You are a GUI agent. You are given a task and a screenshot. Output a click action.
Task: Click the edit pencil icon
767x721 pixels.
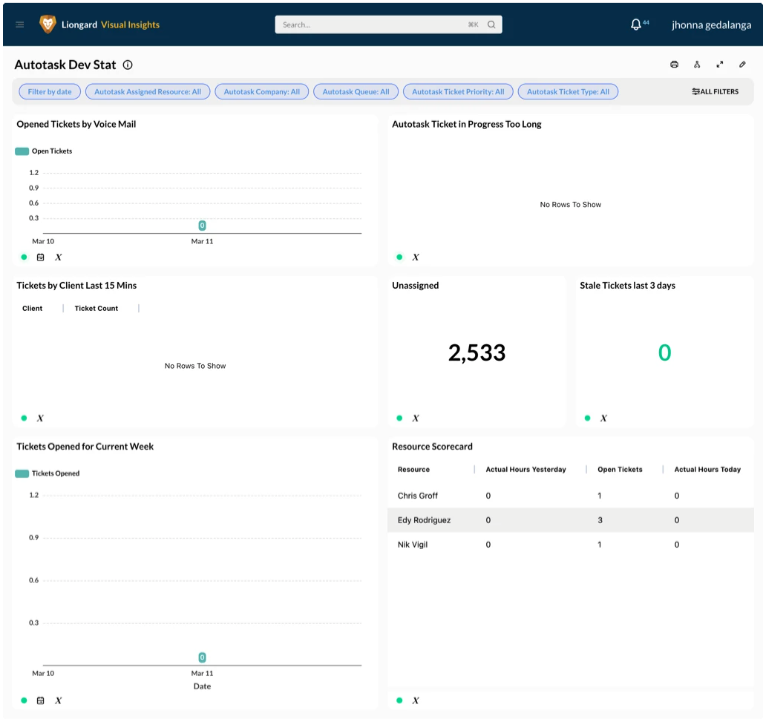tap(743, 65)
